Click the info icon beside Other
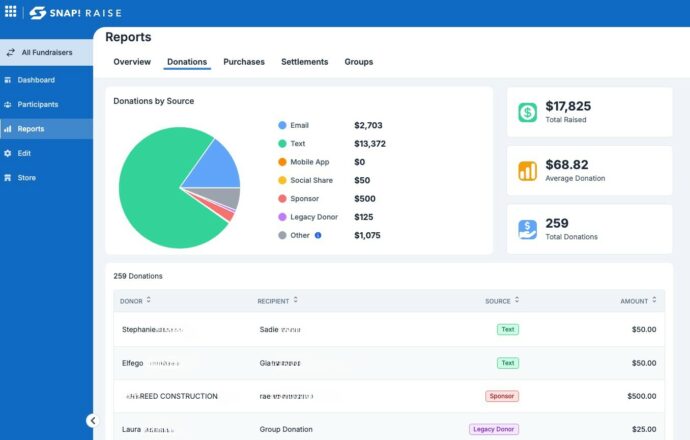Image resolution: width=690 pixels, height=440 pixels. (x=318, y=235)
